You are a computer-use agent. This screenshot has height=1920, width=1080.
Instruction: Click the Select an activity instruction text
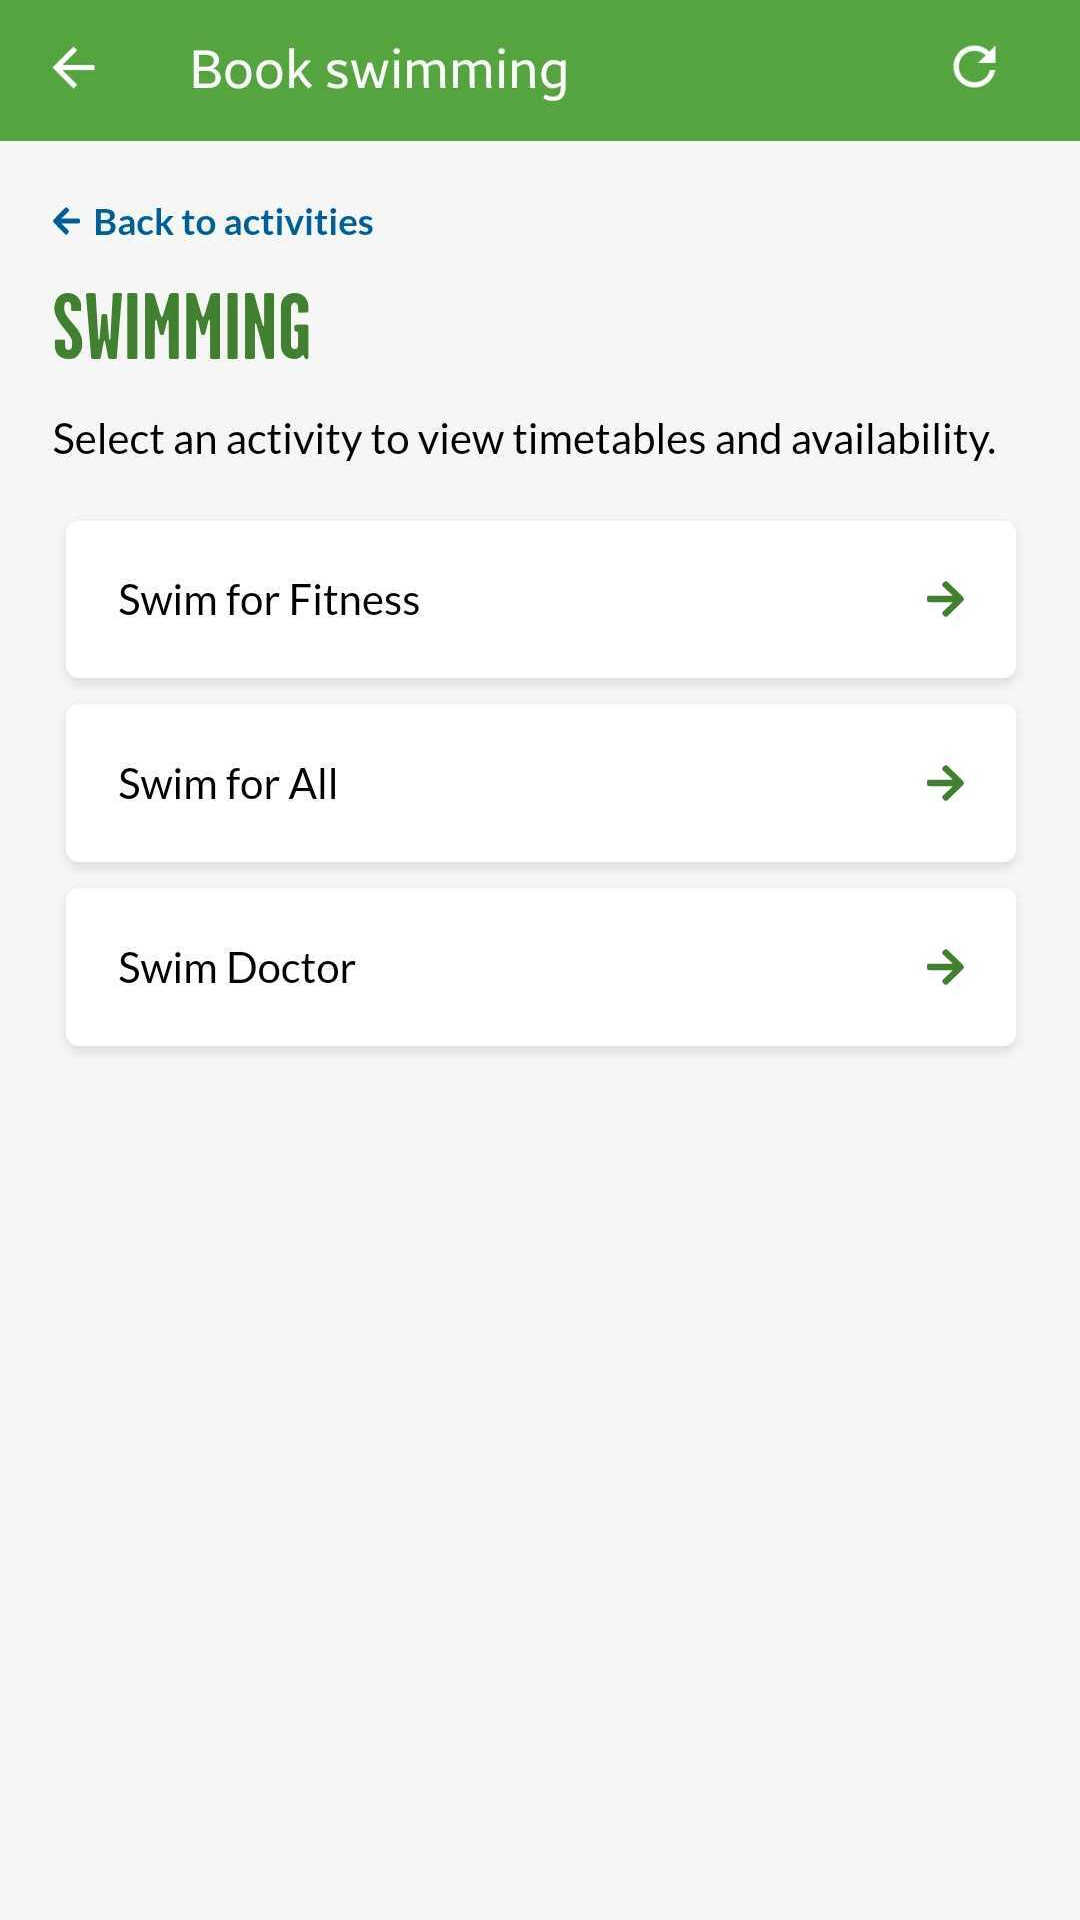524,439
